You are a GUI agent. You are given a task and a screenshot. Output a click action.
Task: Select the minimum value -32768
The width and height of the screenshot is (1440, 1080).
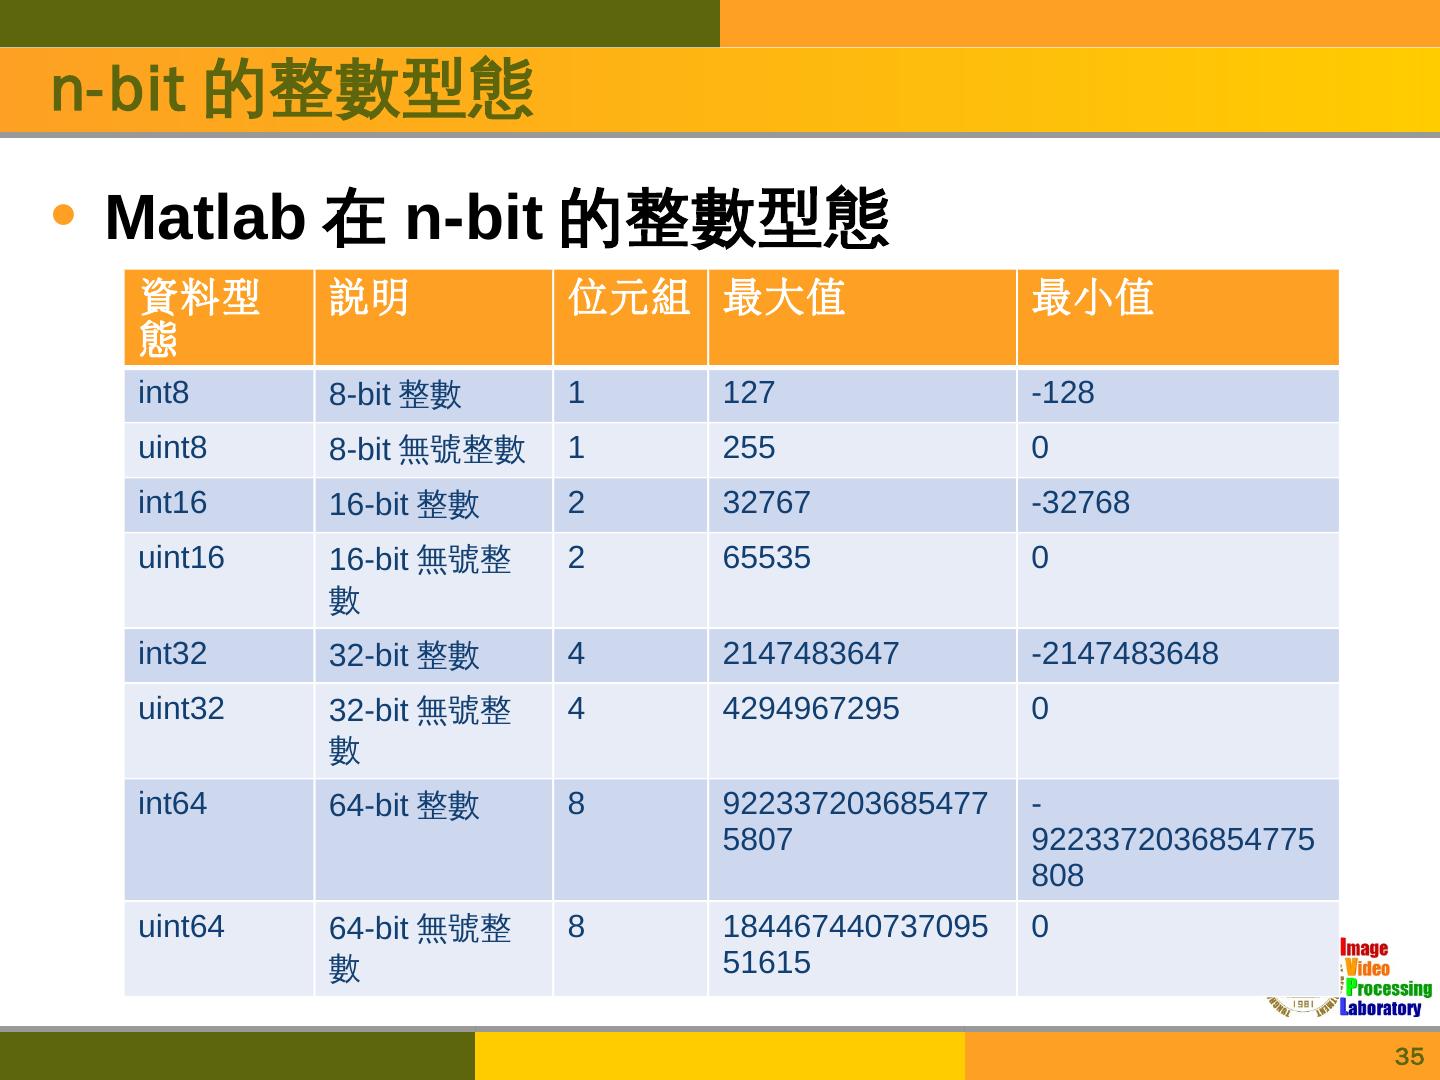point(1081,503)
